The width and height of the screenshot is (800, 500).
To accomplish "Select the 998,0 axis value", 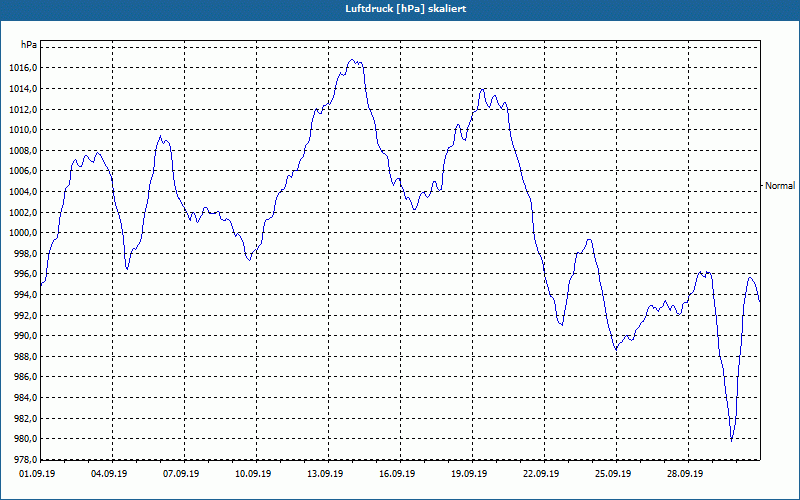I will pyautogui.click(x=28, y=254).
